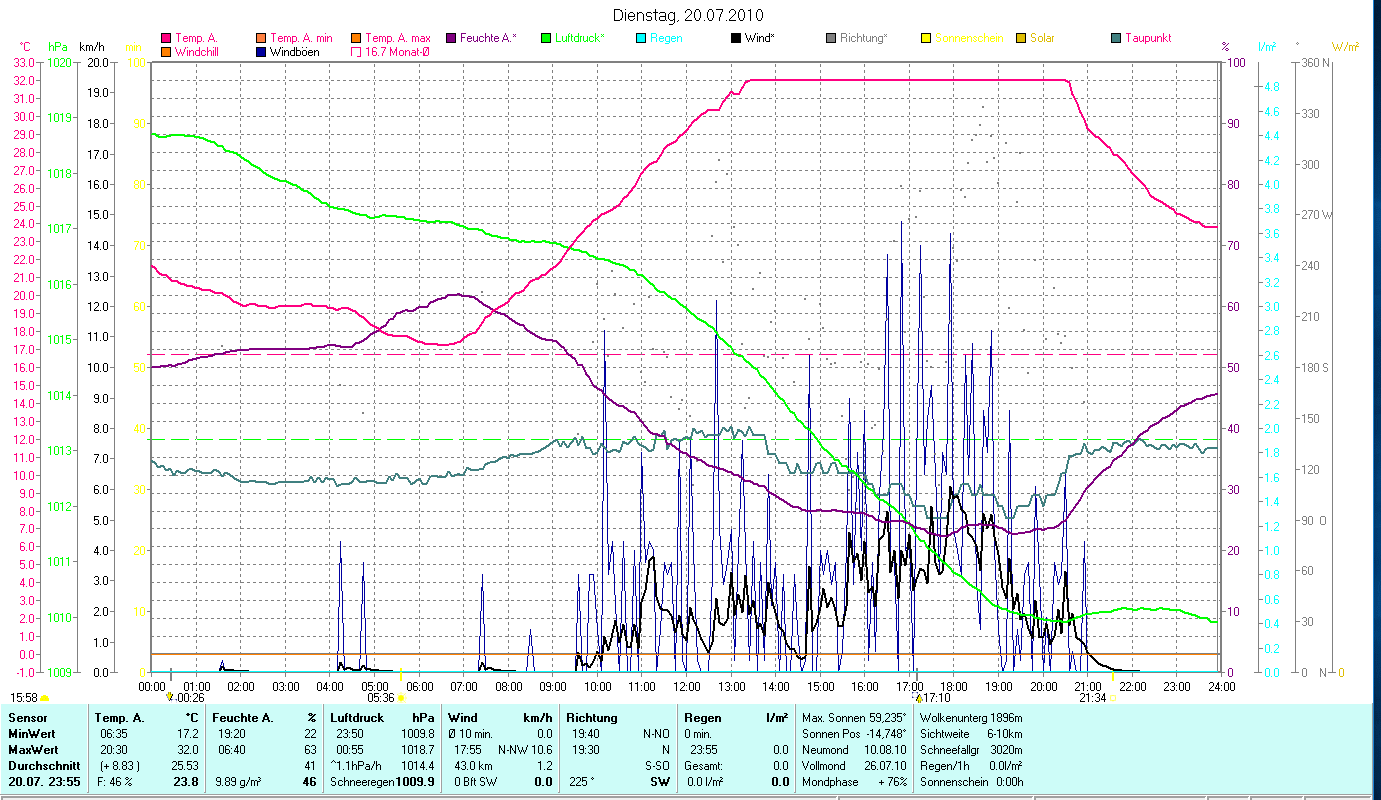Click the yellow Sonnenschein legend square

click(x=926, y=38)
